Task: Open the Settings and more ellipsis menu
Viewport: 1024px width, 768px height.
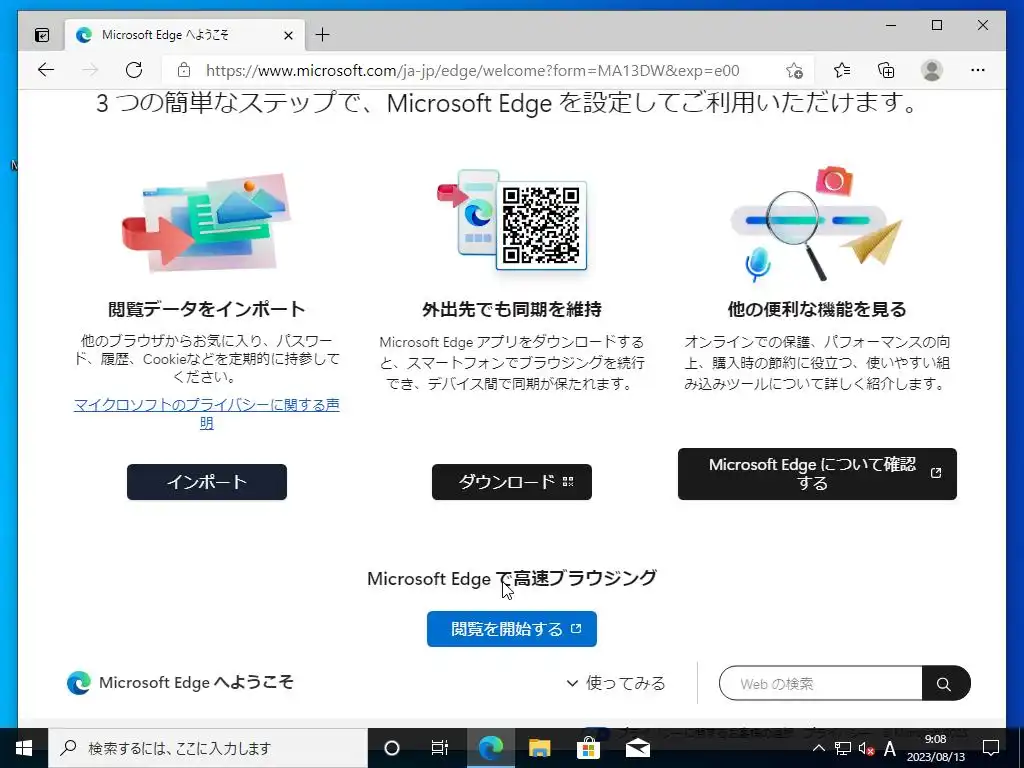Action: 978,70
